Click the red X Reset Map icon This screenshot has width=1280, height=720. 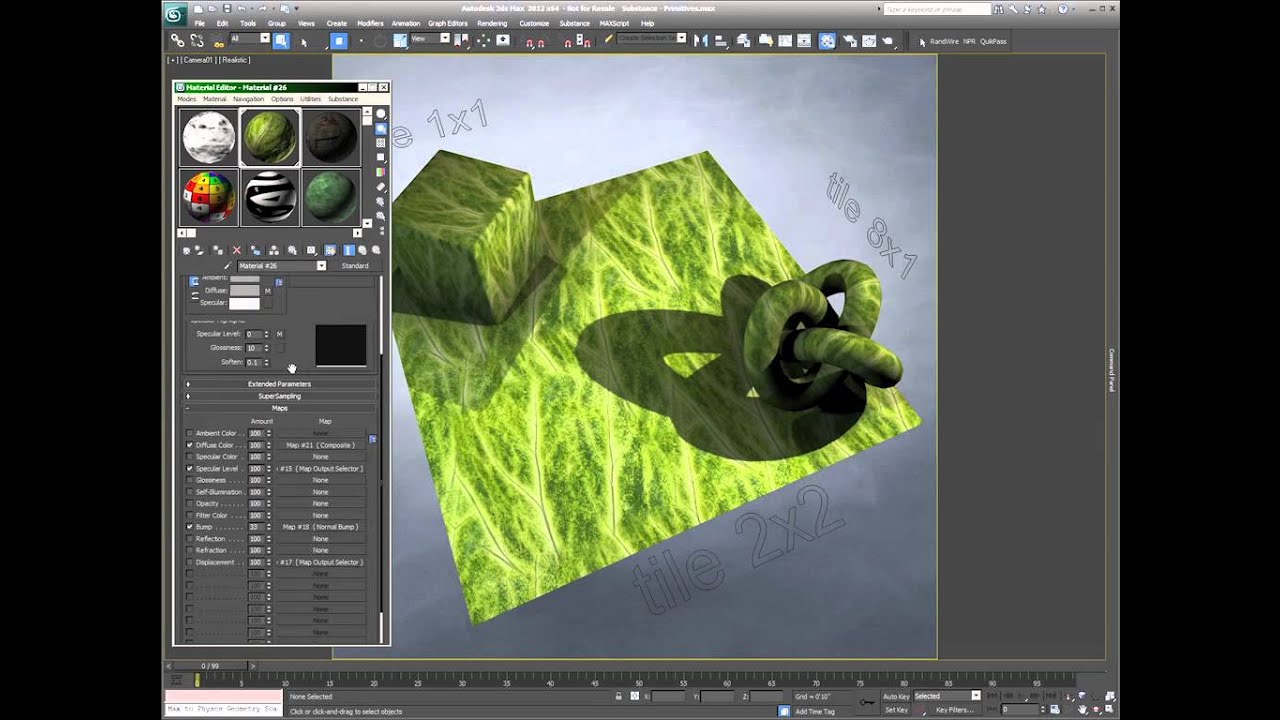(x=237, y=250)
